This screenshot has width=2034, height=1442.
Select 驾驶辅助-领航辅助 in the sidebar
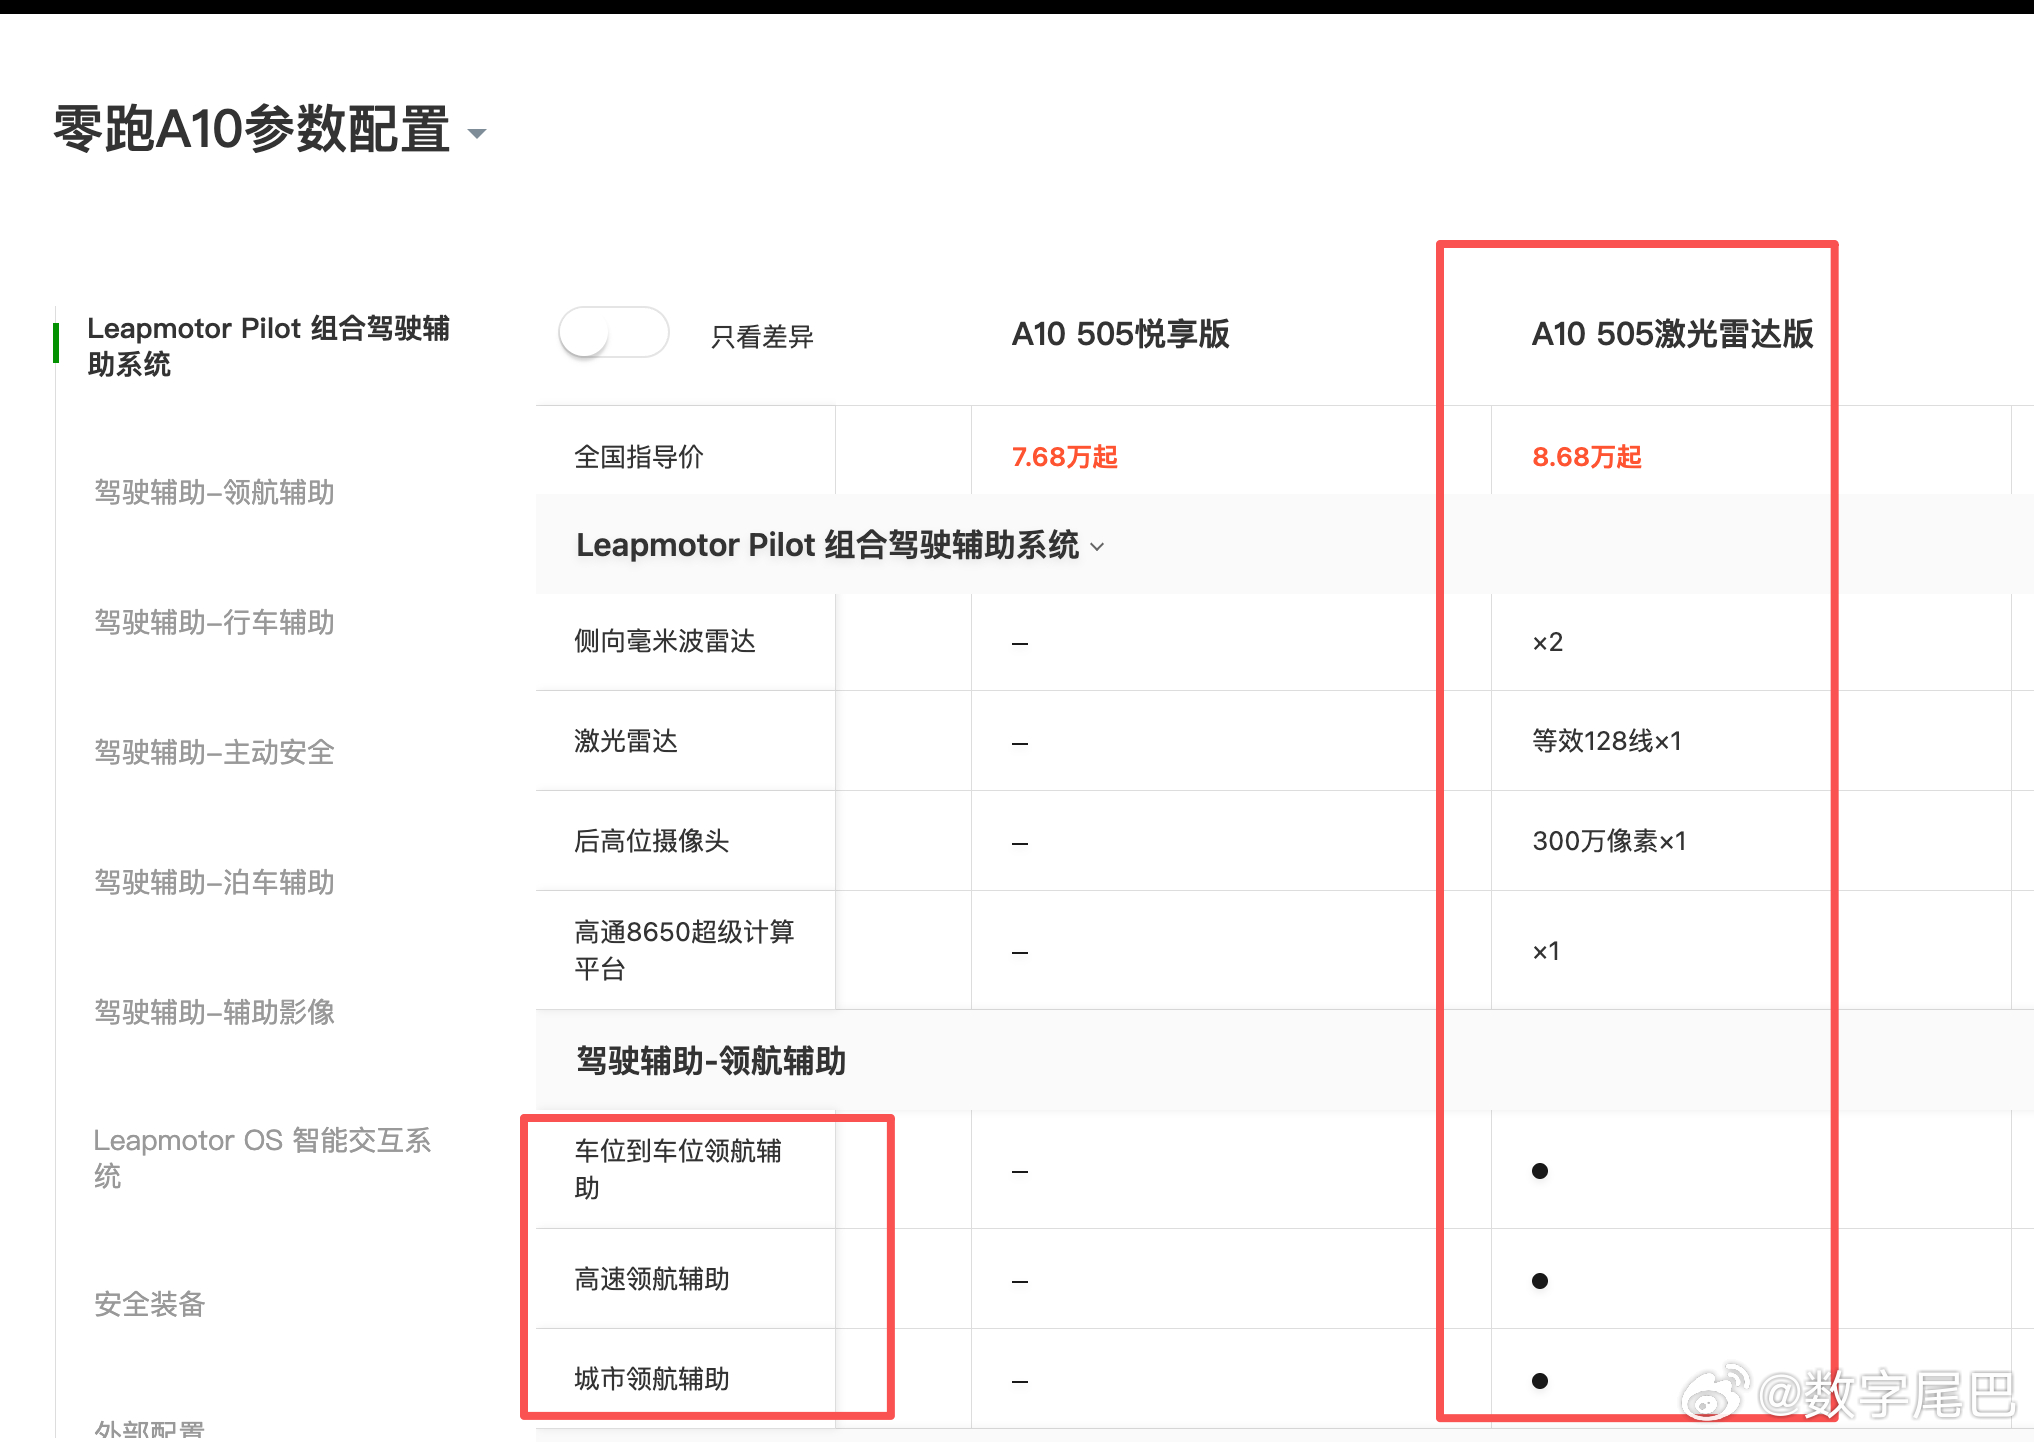point(213,493)
